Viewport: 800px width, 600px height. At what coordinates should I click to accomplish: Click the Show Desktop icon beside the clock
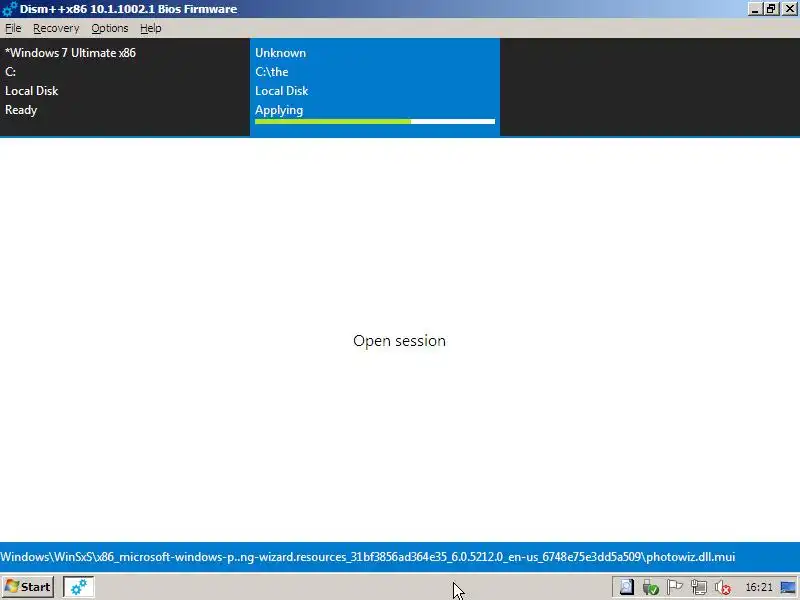pos(788,587)
